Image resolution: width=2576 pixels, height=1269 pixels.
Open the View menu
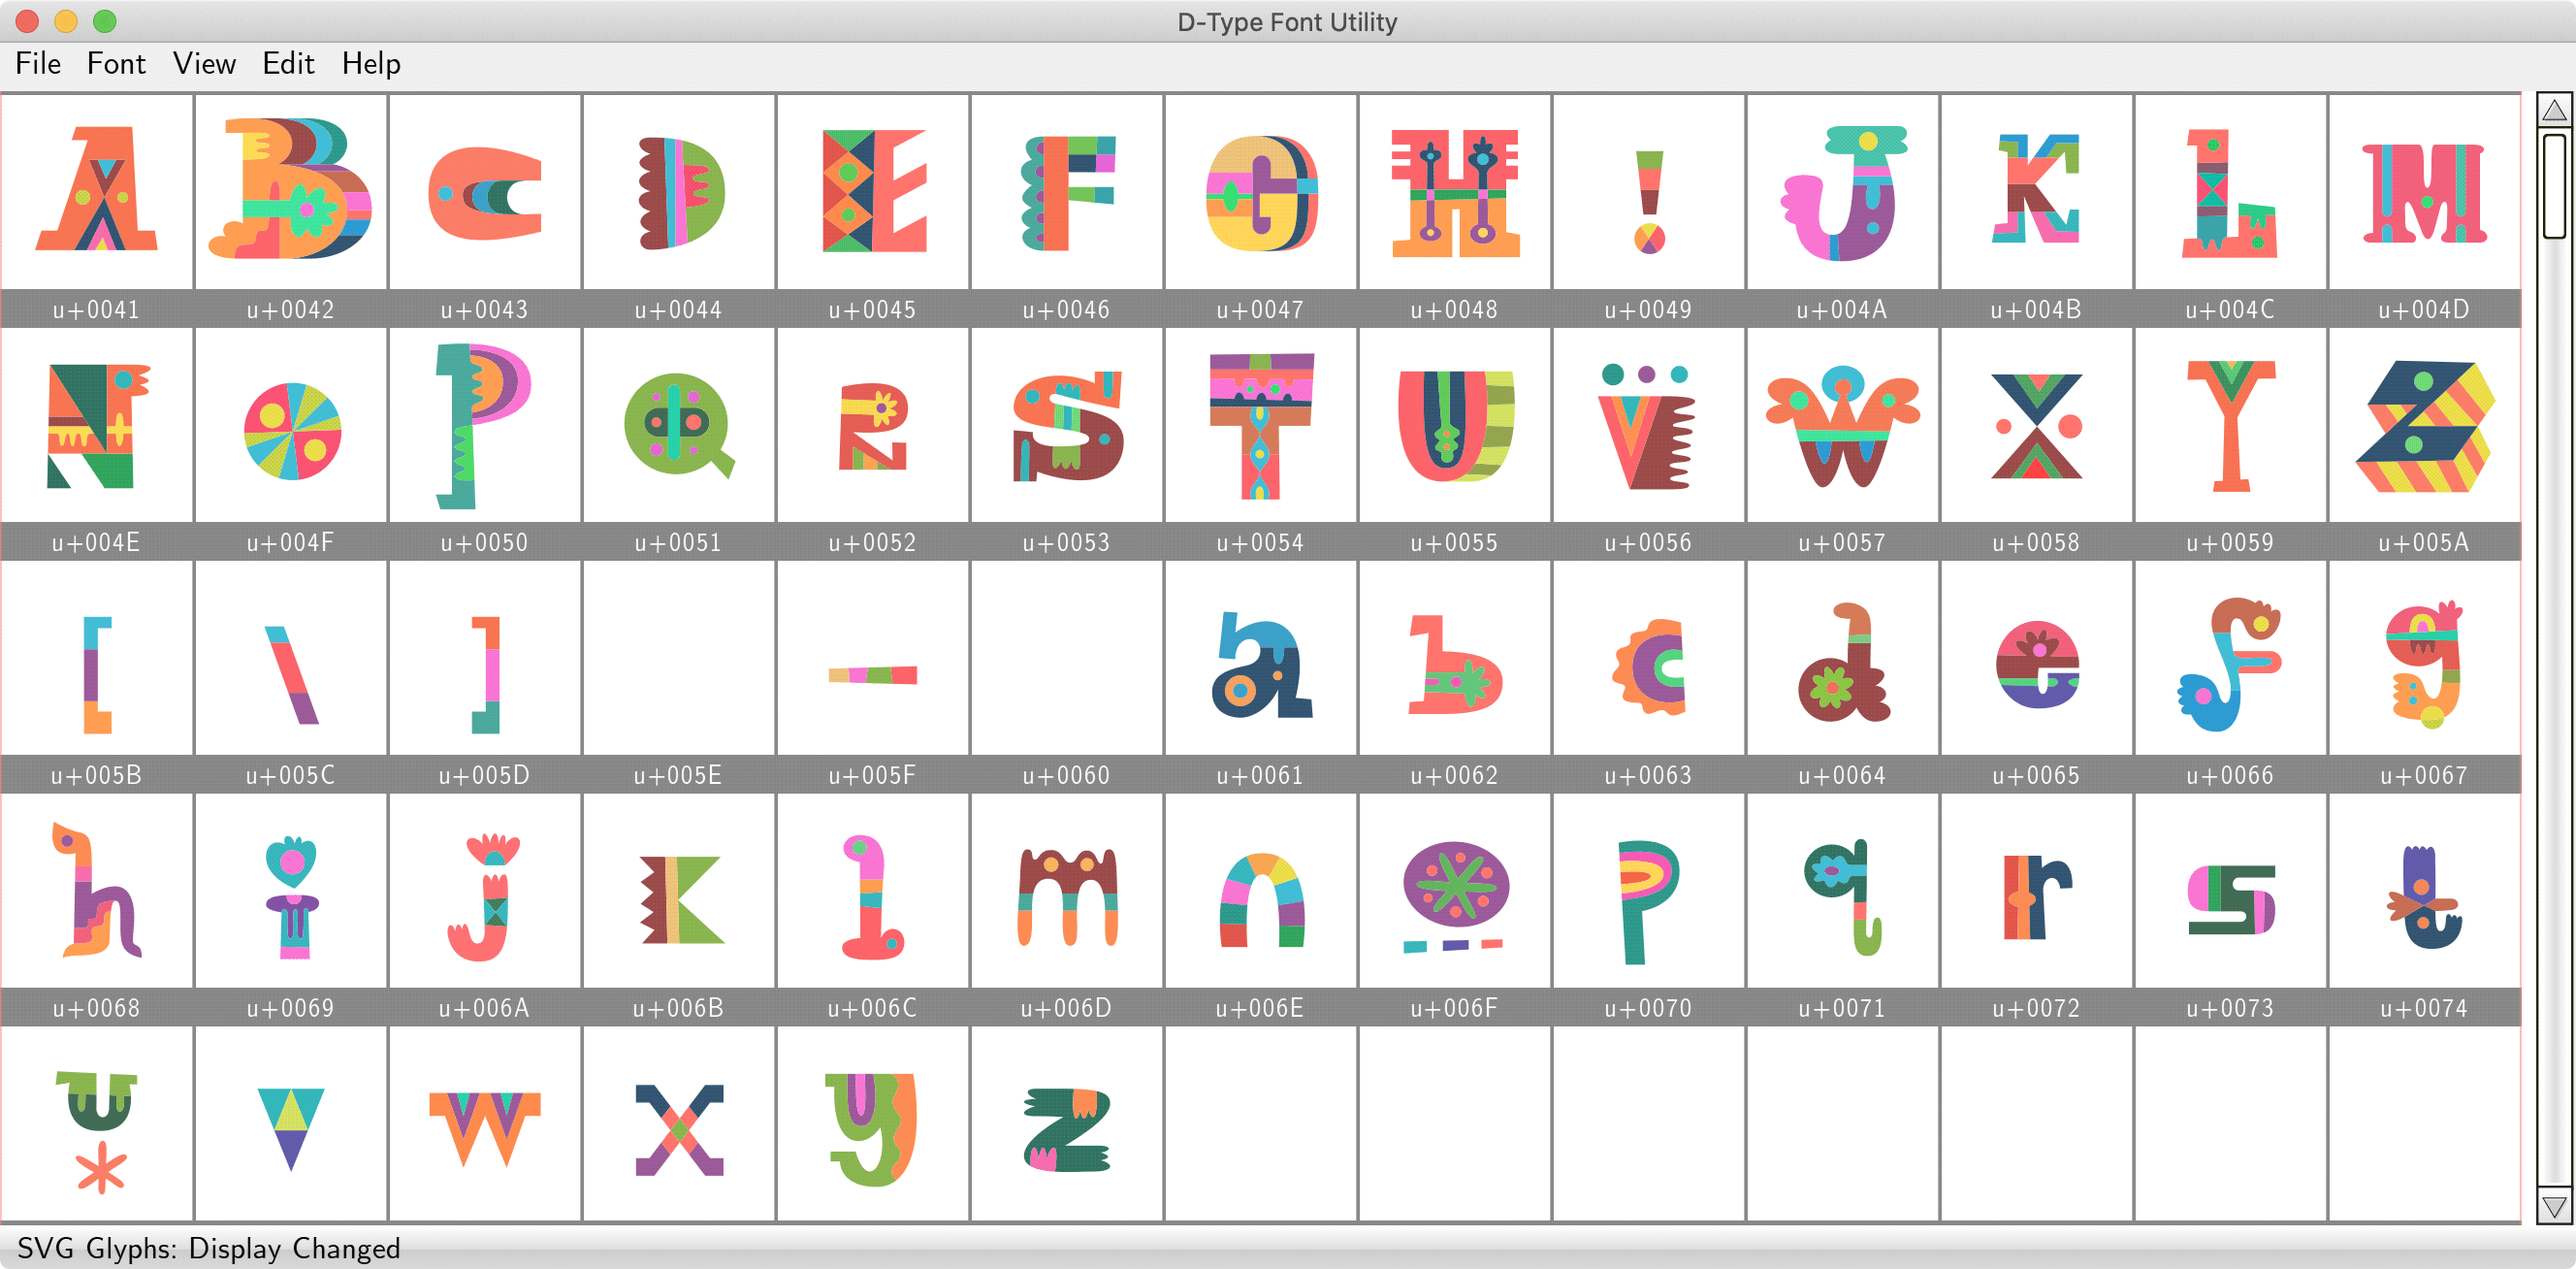[204, 64]
